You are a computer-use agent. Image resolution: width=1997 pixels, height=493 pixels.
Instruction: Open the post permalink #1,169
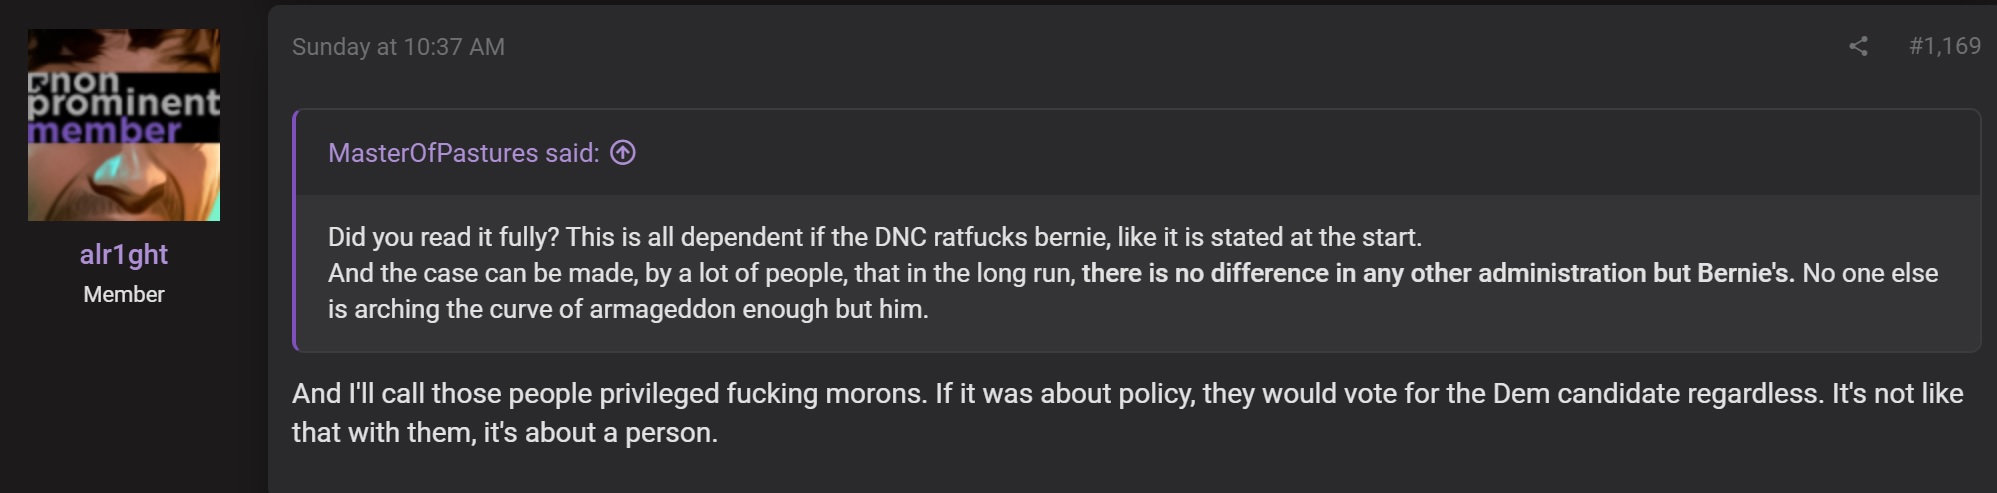click(1944, 46)
